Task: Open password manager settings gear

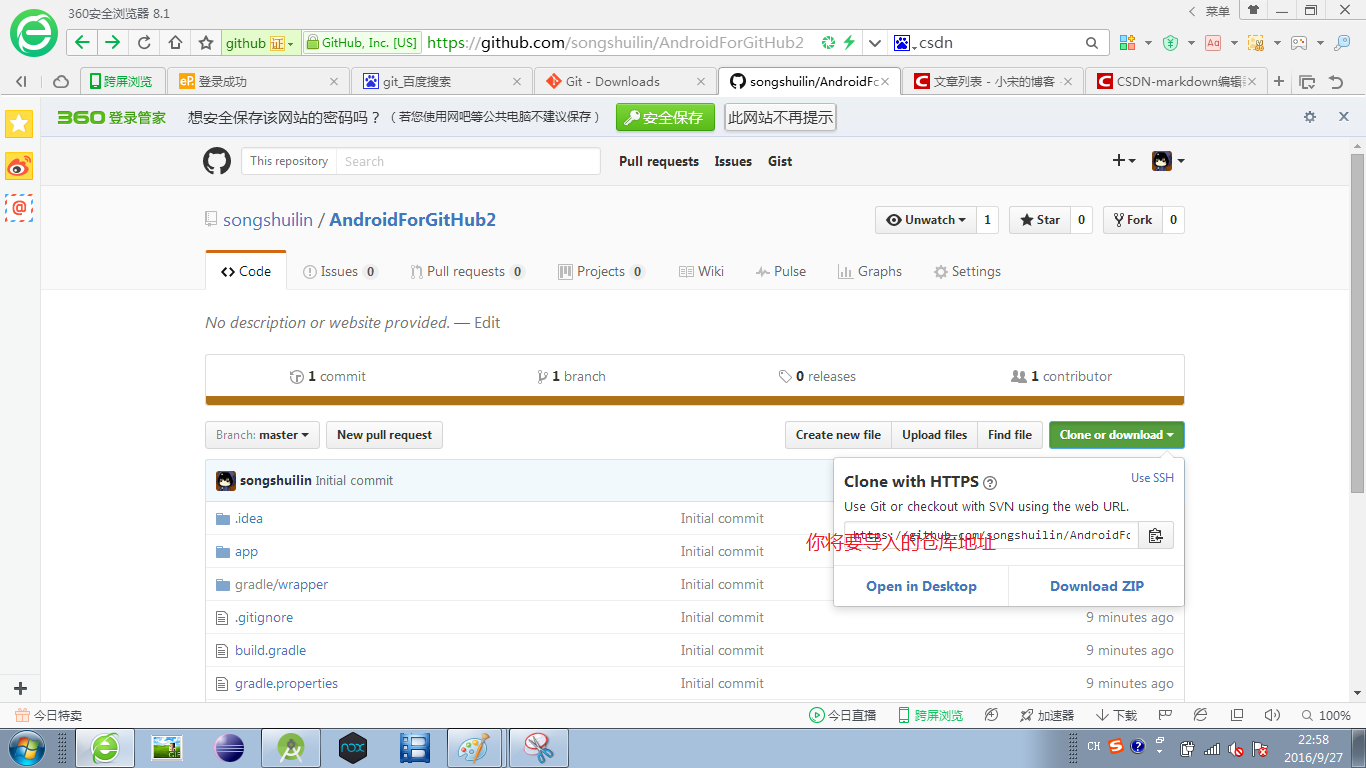Action: pyautogui.click(x=1310, y=117)
